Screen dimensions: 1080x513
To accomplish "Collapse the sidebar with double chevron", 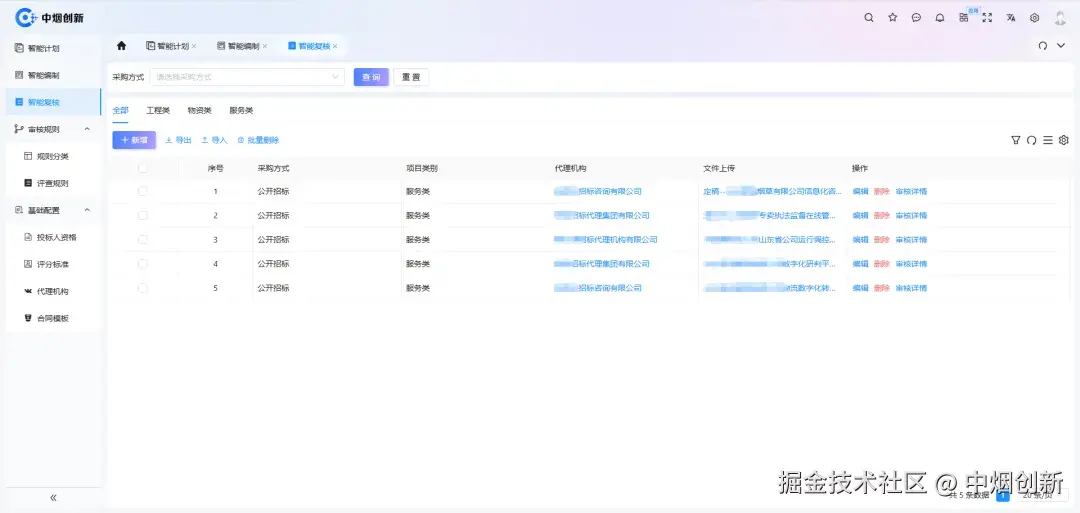I will pos(53,498).
